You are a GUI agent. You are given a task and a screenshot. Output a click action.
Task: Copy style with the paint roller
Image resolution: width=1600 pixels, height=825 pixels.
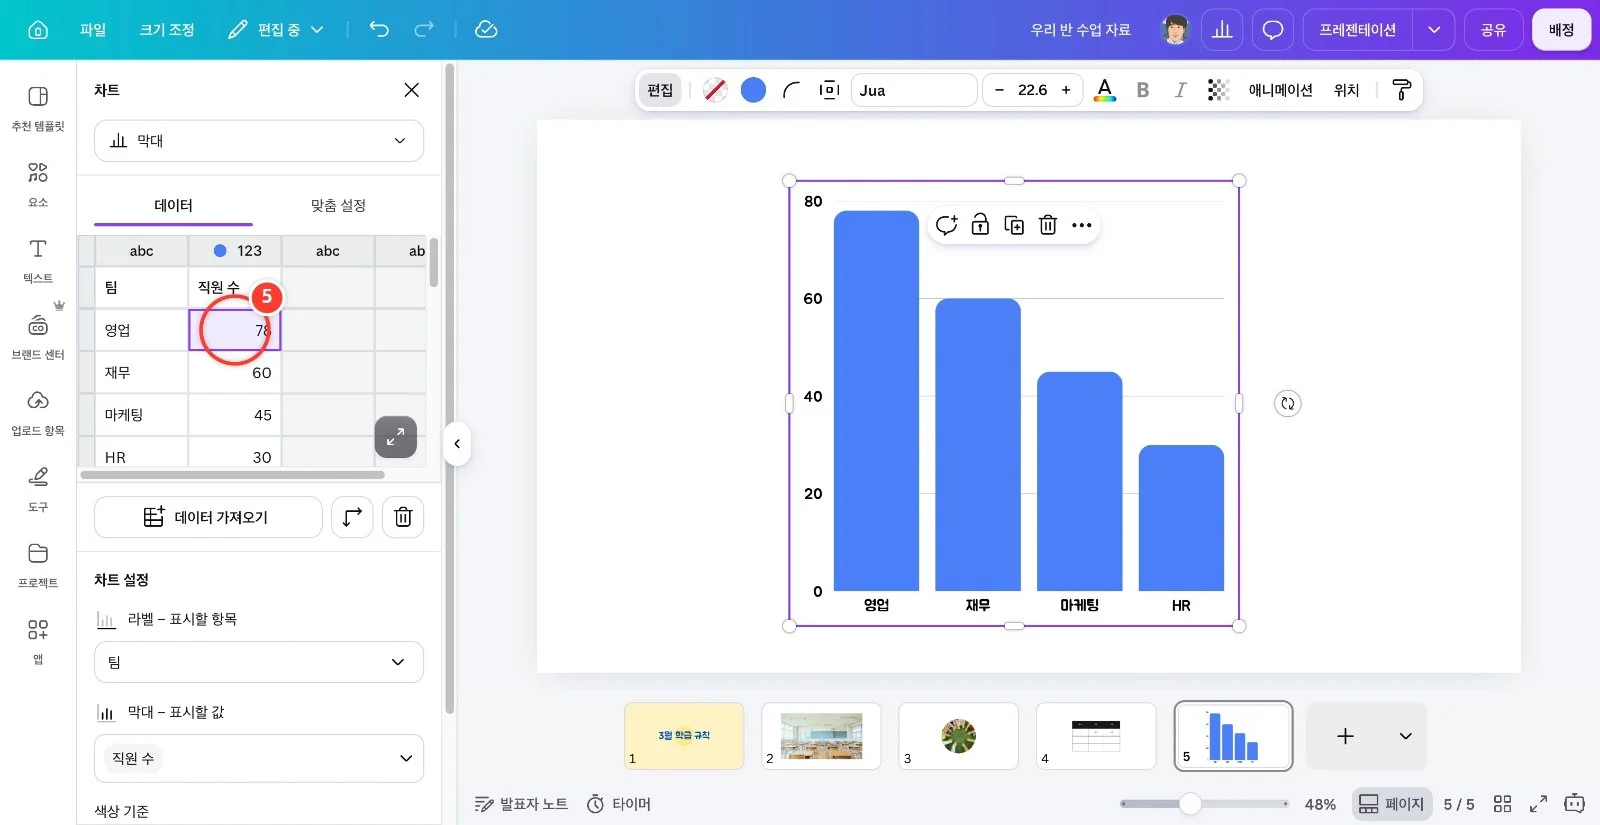pos(1402,90)
